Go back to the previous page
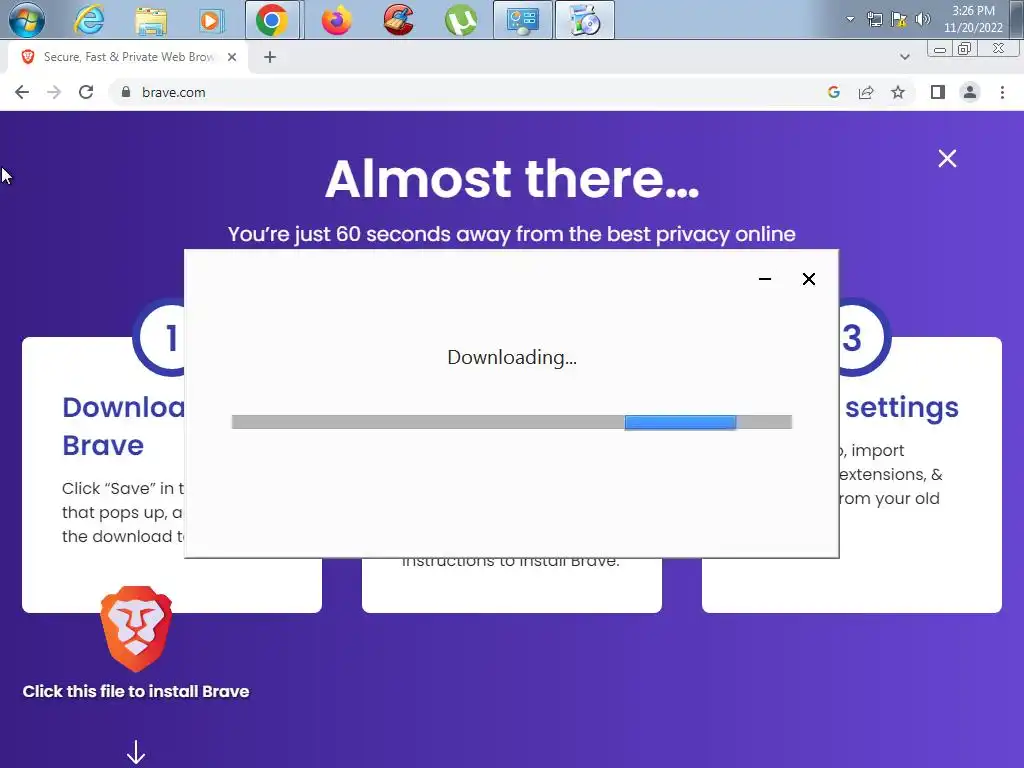The image size is (1024, 768). (x=22, y=92)
